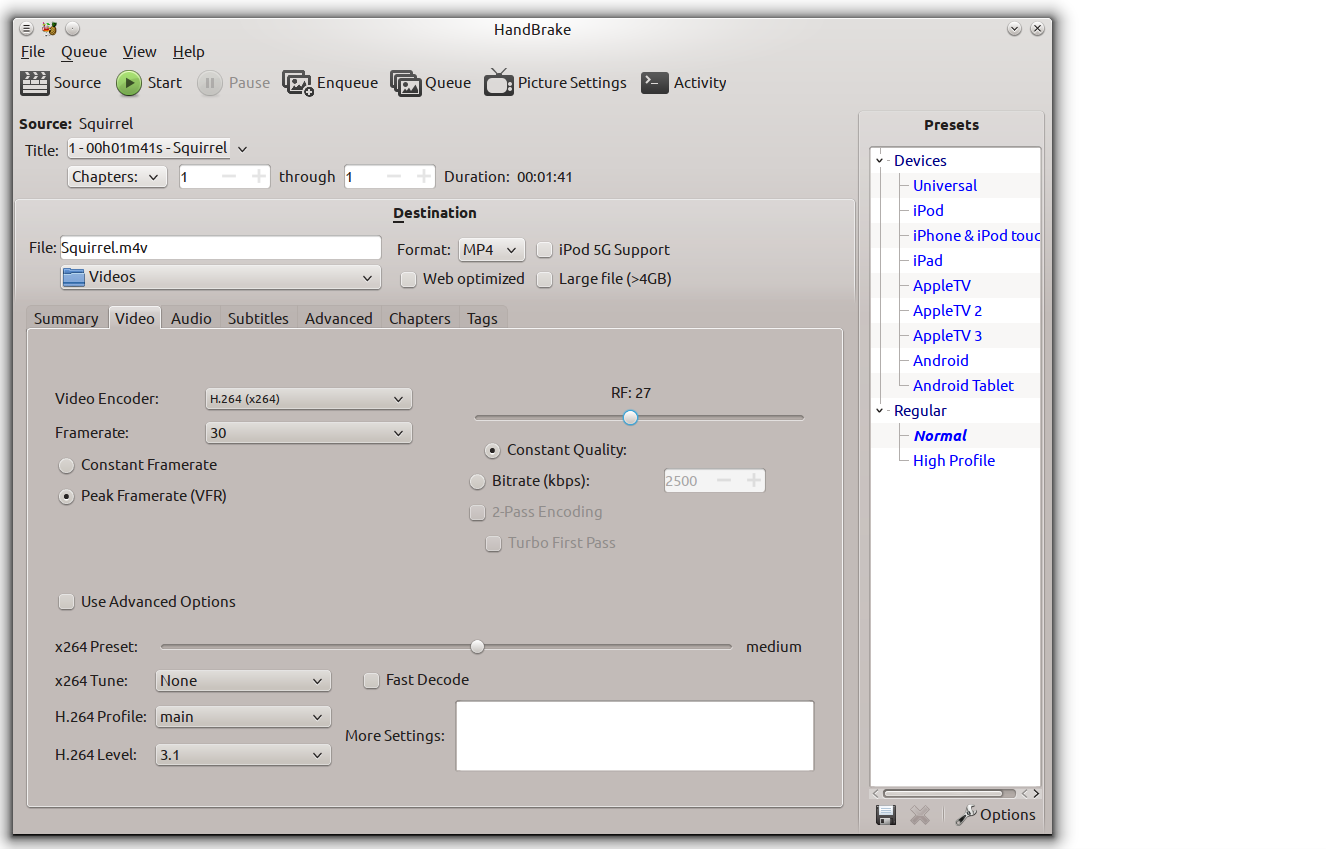Image resolution: width=1326 pixels, height=849 pixels.
Task: Collapse the Regular preset group
Action: (x=880, y=411)
